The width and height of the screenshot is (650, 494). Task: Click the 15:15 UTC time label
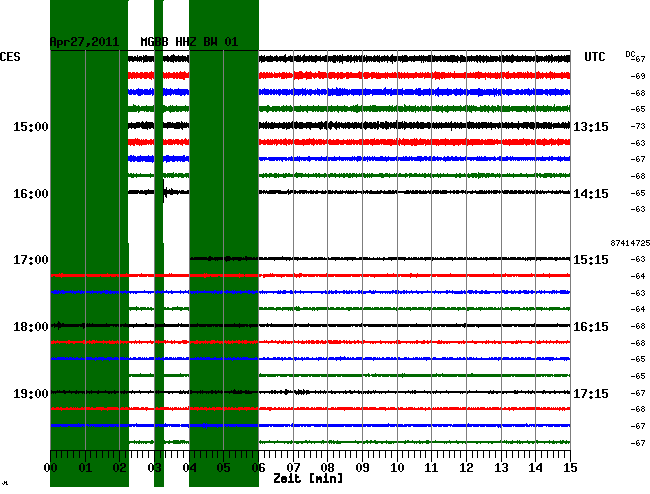pos(591,260)
